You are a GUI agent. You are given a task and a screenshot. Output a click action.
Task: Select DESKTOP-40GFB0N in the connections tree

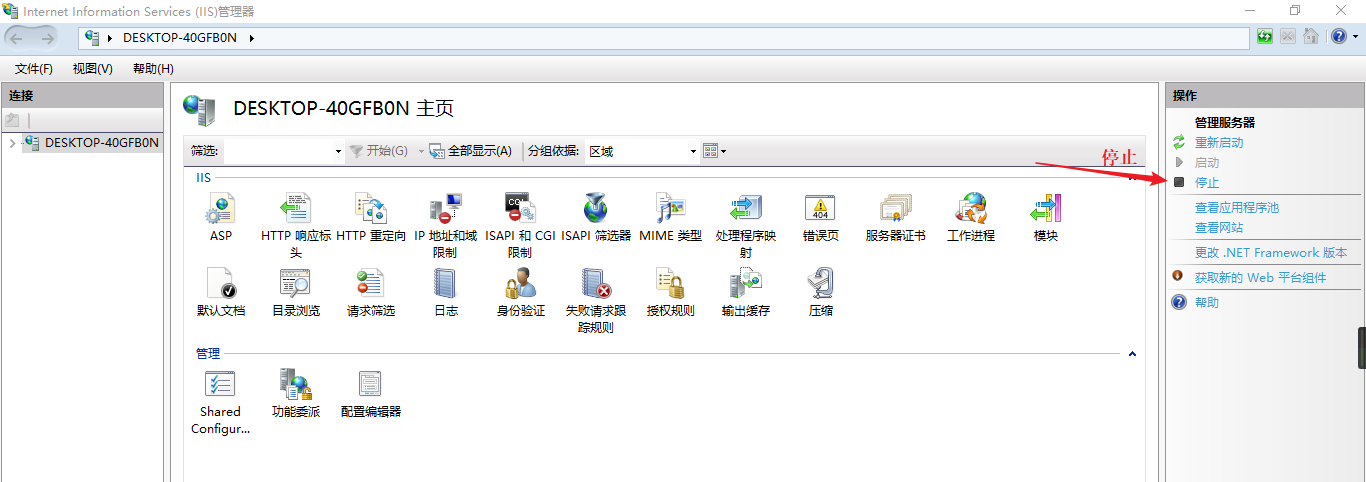click(x=101, y=143)
